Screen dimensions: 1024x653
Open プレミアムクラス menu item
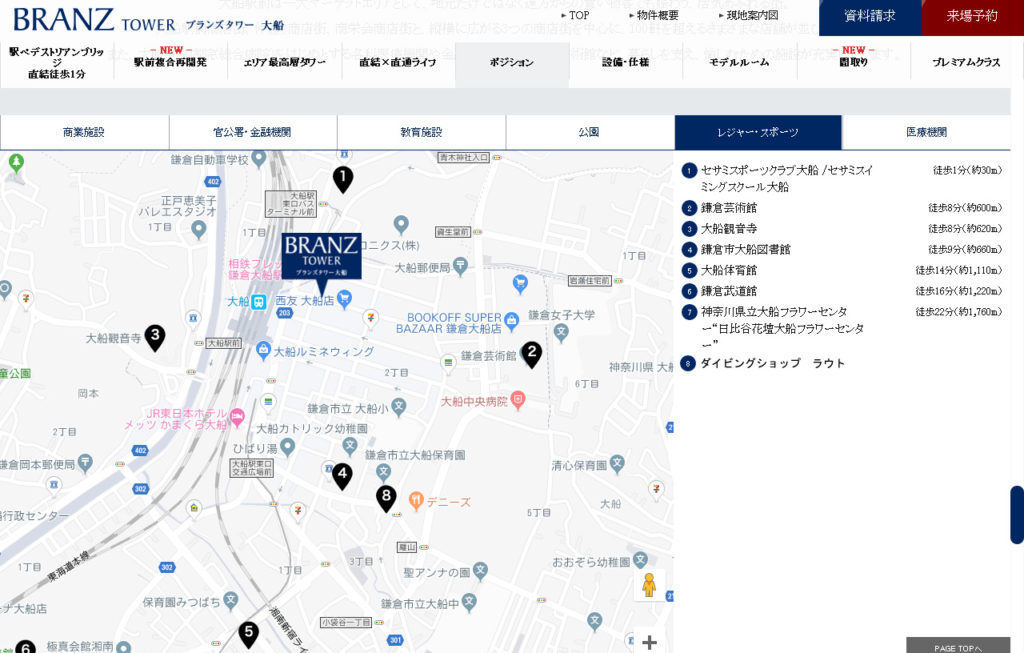coord(967,63)
